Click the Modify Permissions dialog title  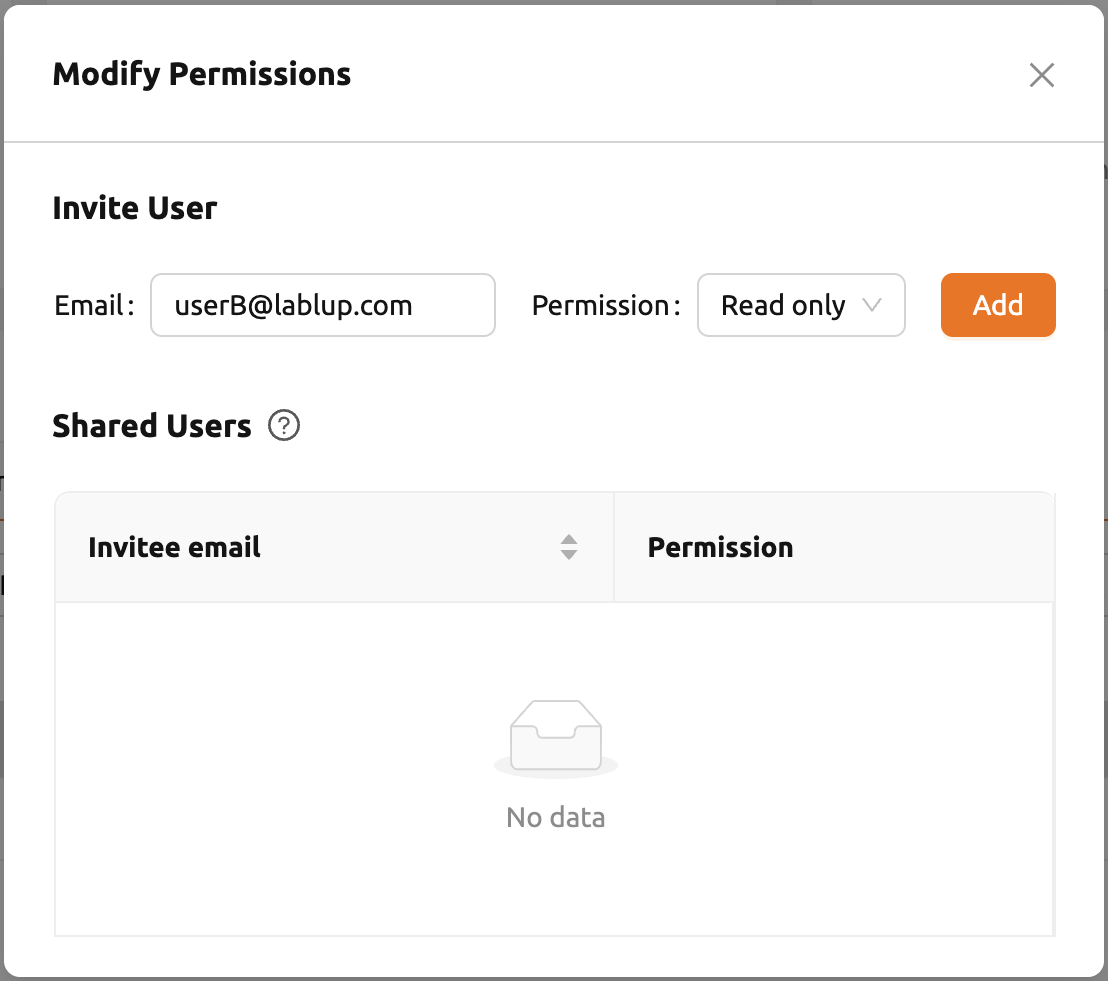point(202,74)
